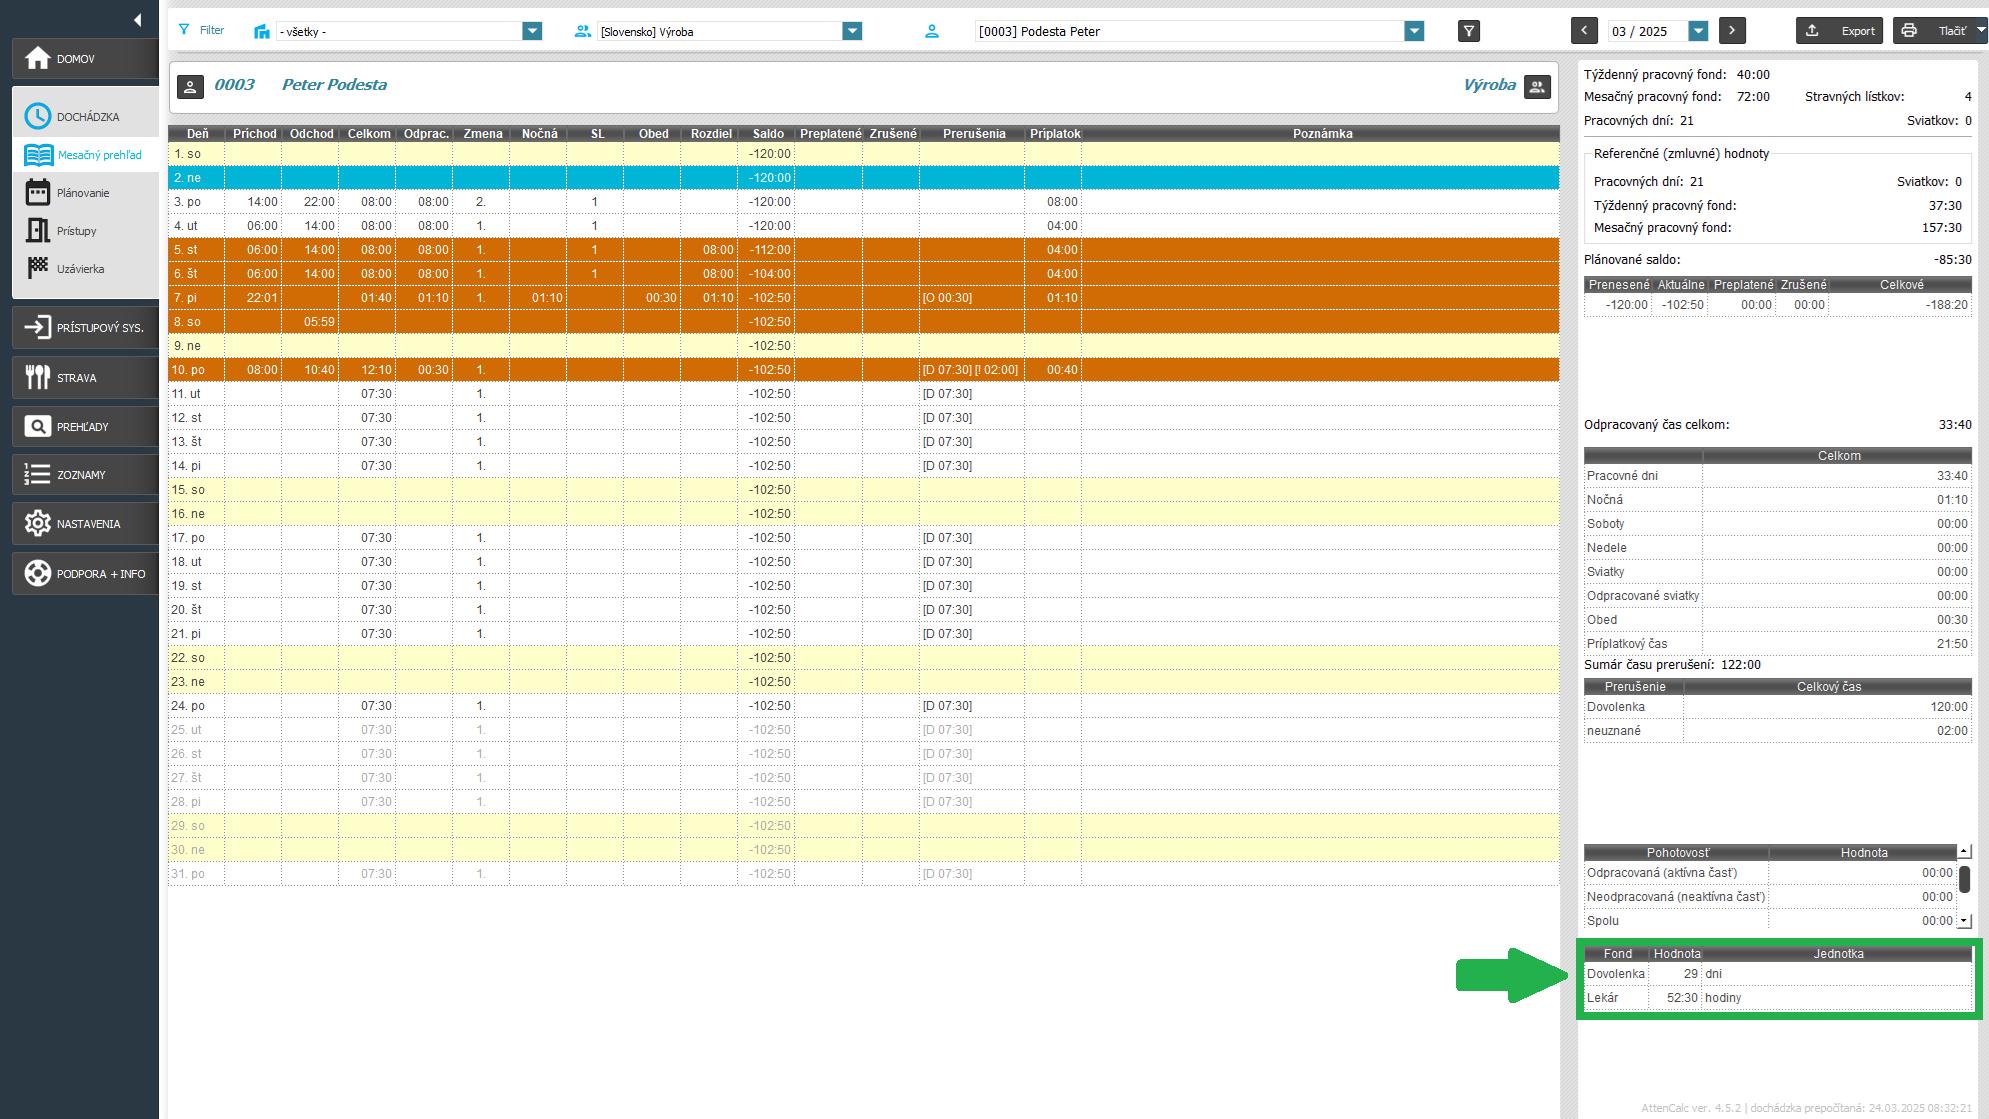Image resolution: width=1989 pixels, height=1119 pixels.
Task: Click the employee card icon beside 0003
Action: coord(191,86)
